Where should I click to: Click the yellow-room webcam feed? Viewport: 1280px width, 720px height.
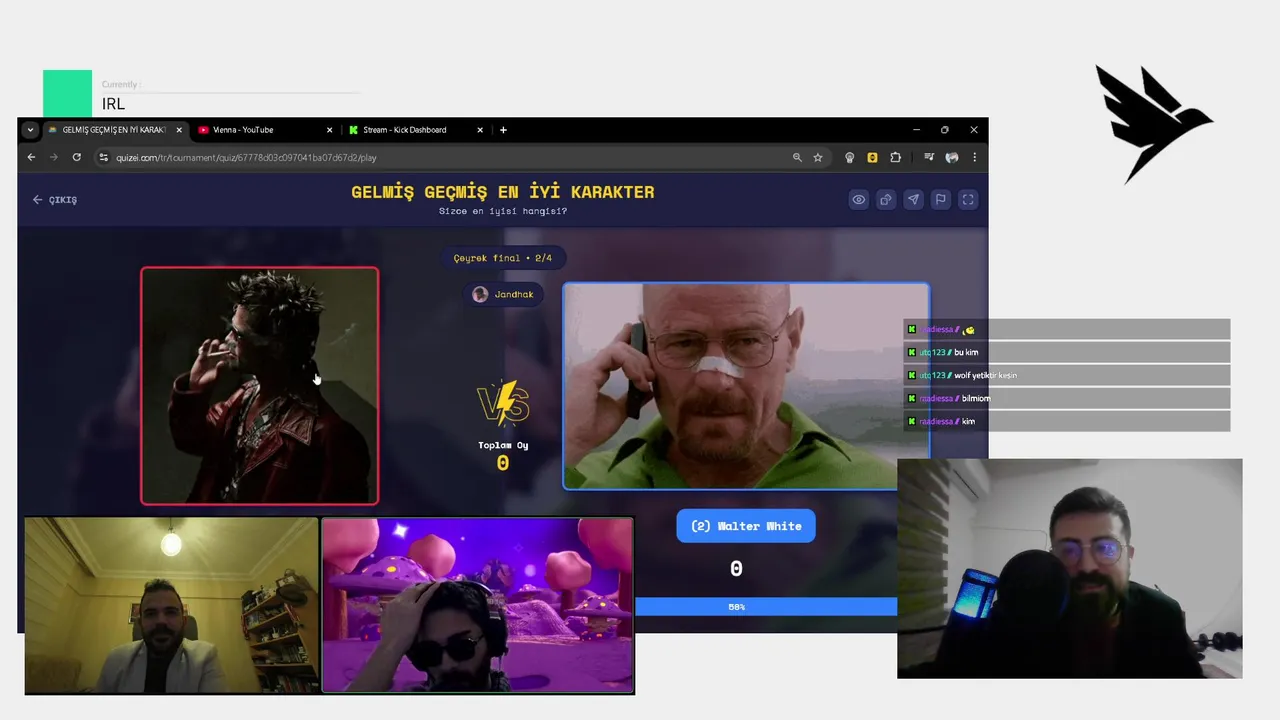coord(171,605)
